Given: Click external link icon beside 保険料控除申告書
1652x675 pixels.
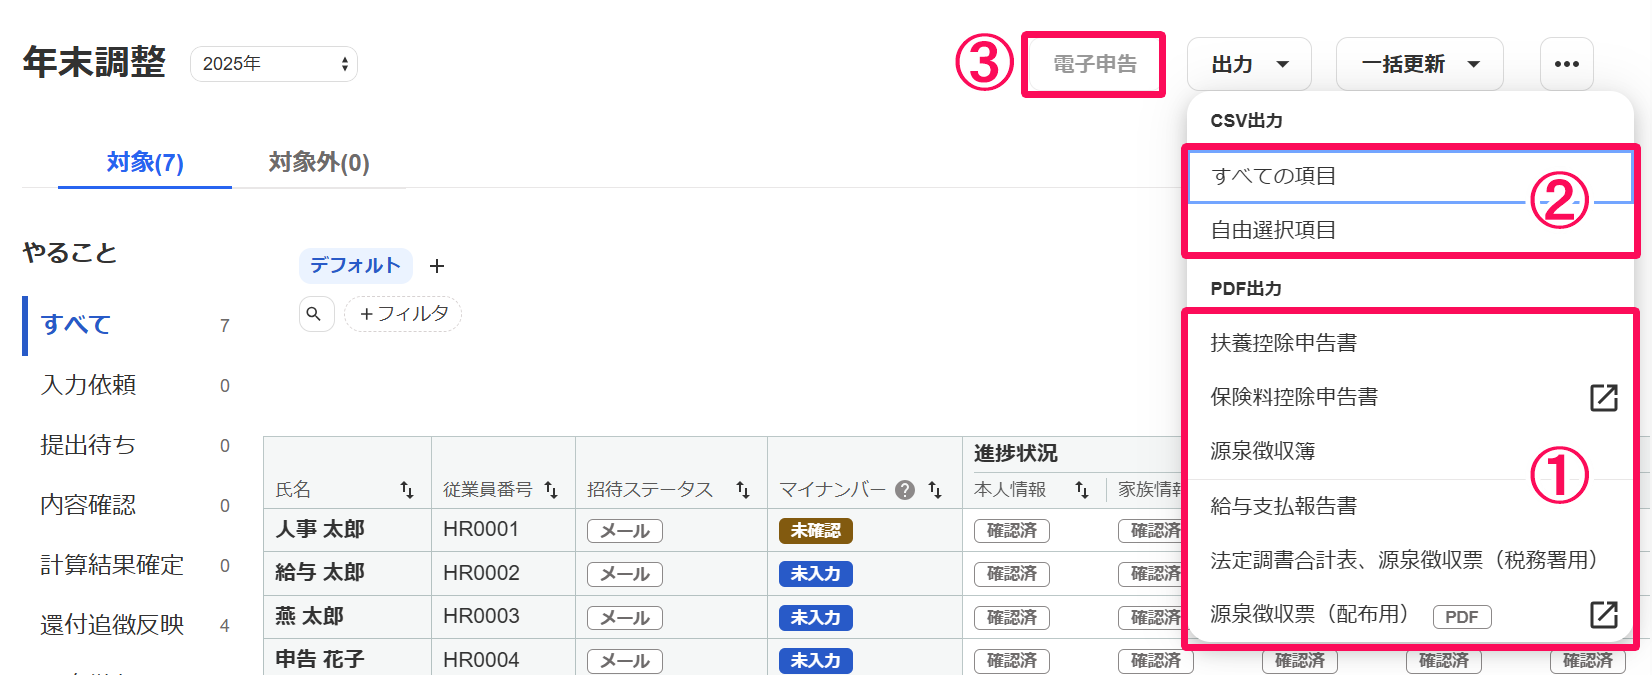Looking at the screenshot, I should (x=1604, y=397).
